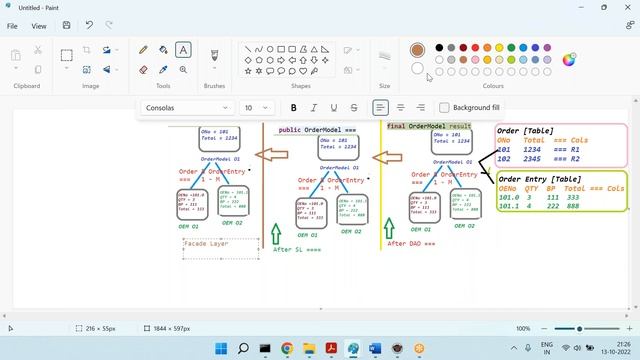Image resolution: width=640 pixels, height=360 pixels.
Task: Open Word from the taskbar
Action: (375, 349)
